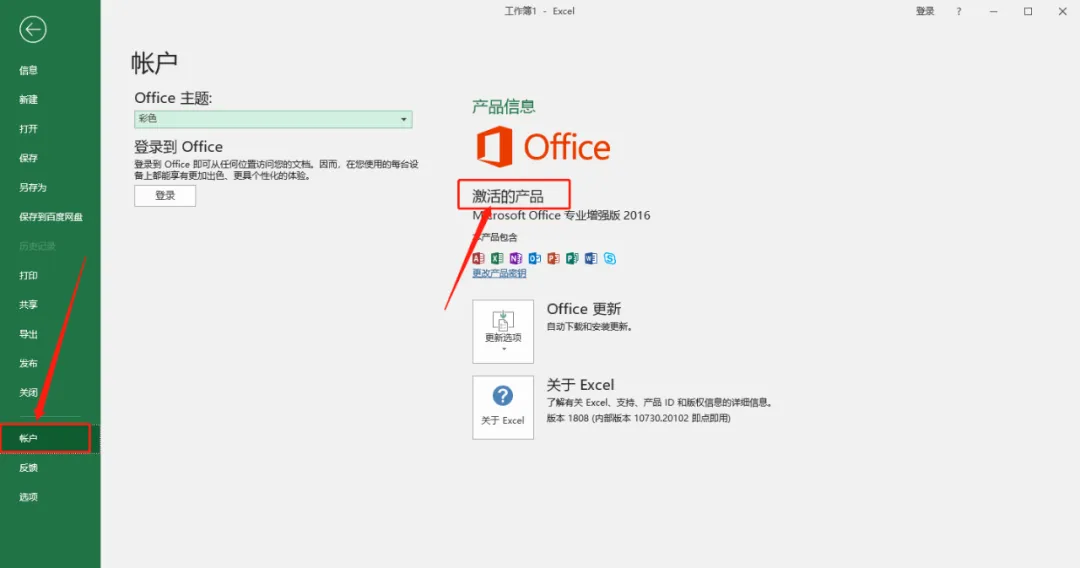This screenshot has width=1080, height=568.
Task: Click the Excel product icon
Action: (497, 258)
